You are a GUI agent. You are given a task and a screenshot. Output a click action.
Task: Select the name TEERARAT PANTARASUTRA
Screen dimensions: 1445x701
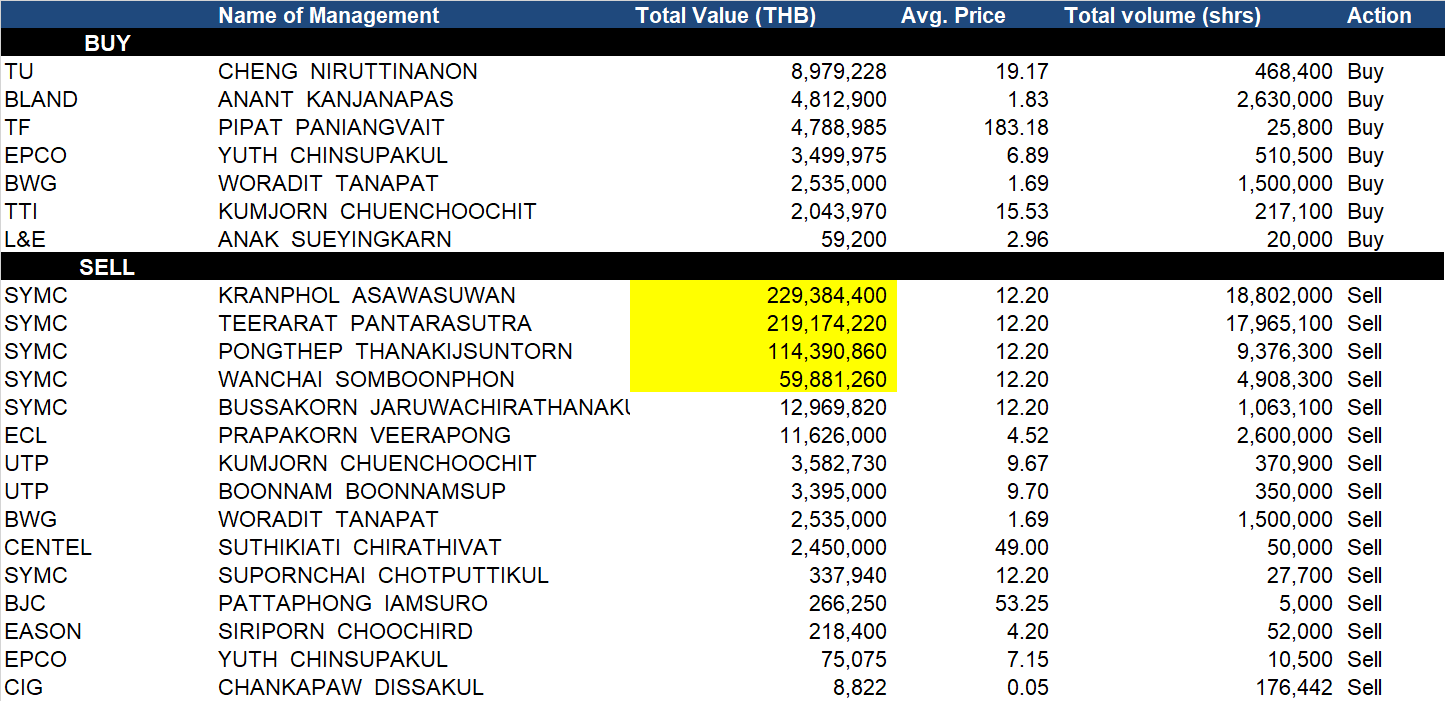click(375, 323)
